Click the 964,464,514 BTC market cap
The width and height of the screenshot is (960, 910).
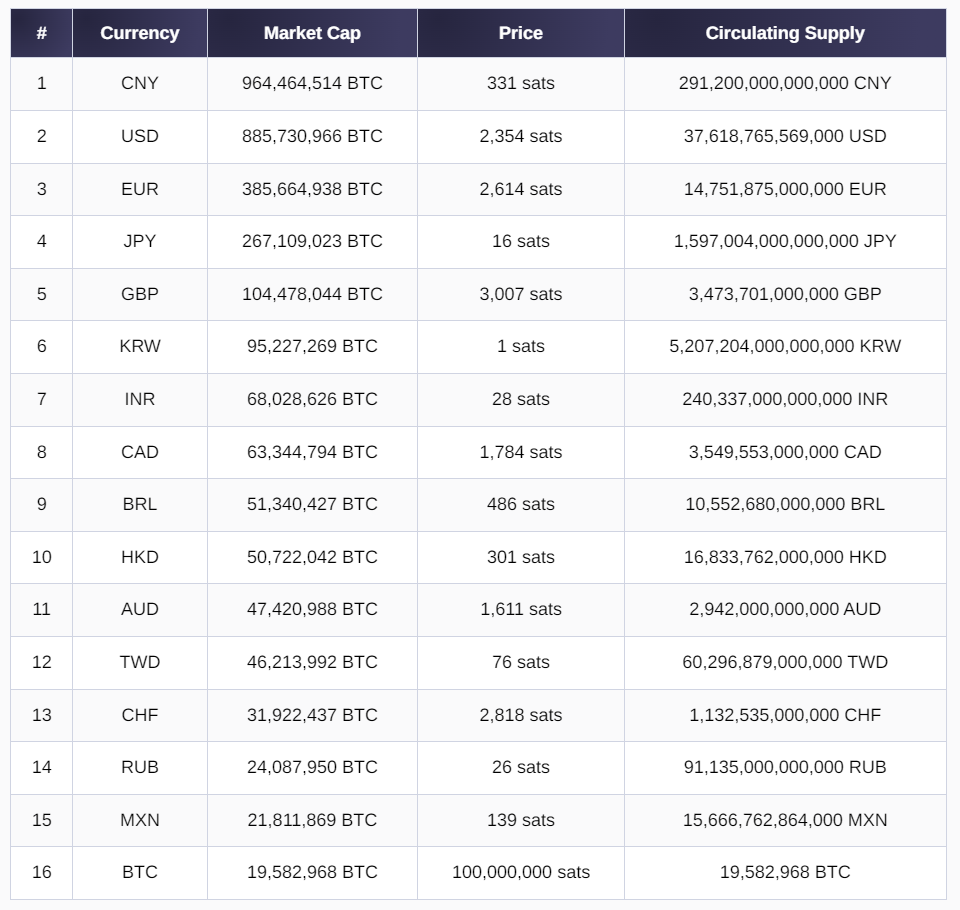[312, 83]
